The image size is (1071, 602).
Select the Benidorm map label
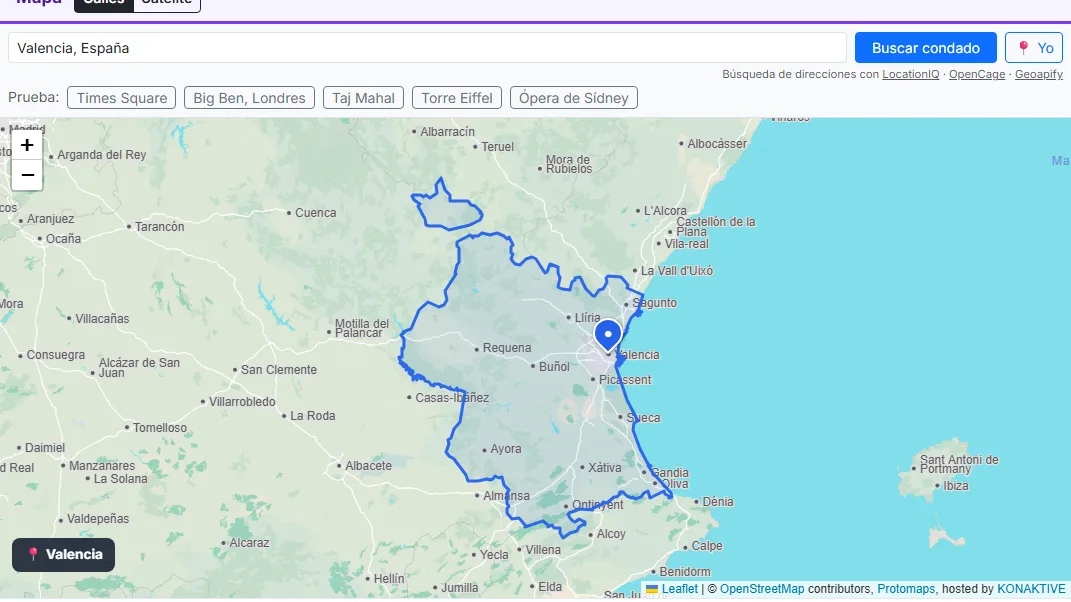(x=684, y=571)
